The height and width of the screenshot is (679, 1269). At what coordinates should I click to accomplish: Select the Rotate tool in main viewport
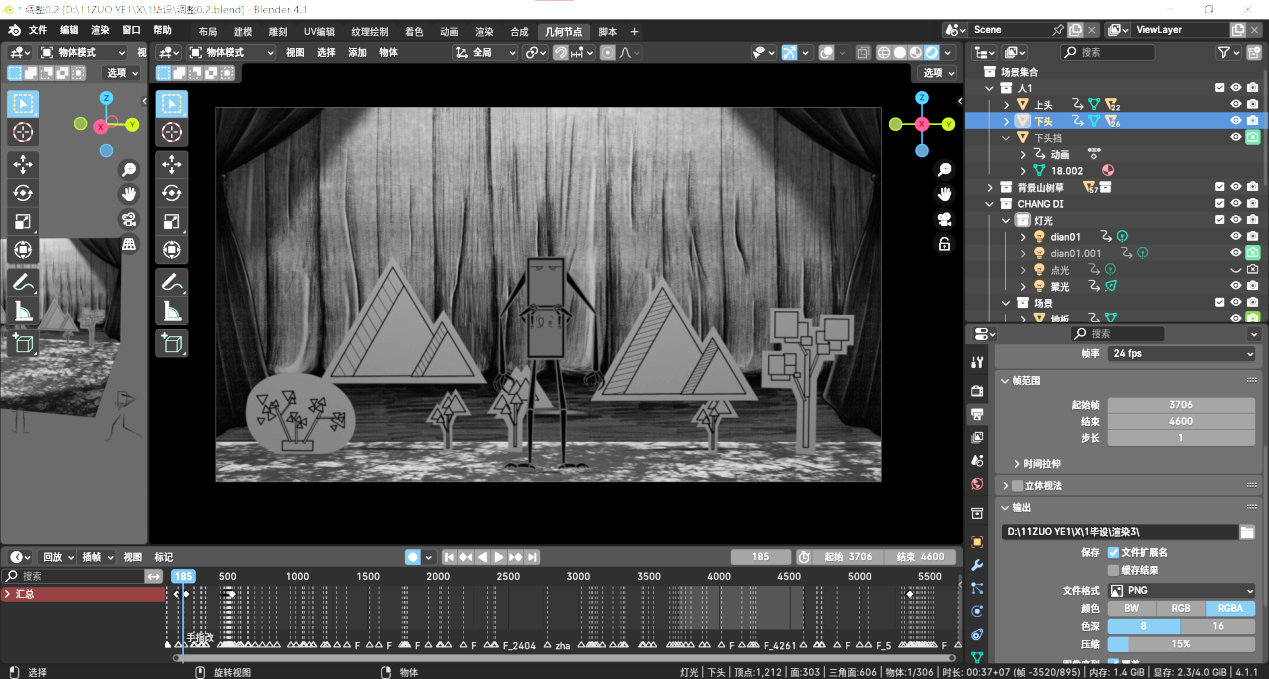tap(171, 193)
